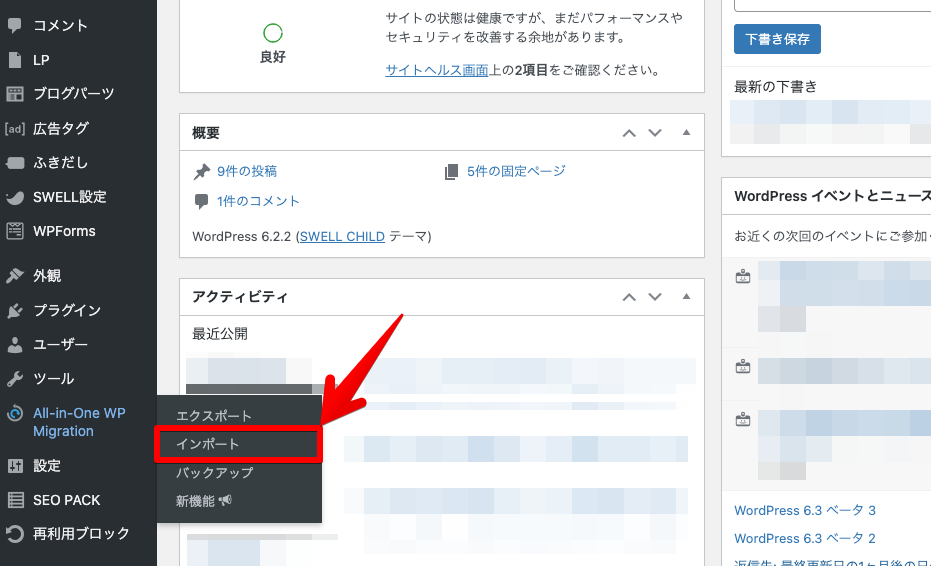Select バックアップ in the migration submenu
This screenshot has height=566, width=931.
pos(214,473)
